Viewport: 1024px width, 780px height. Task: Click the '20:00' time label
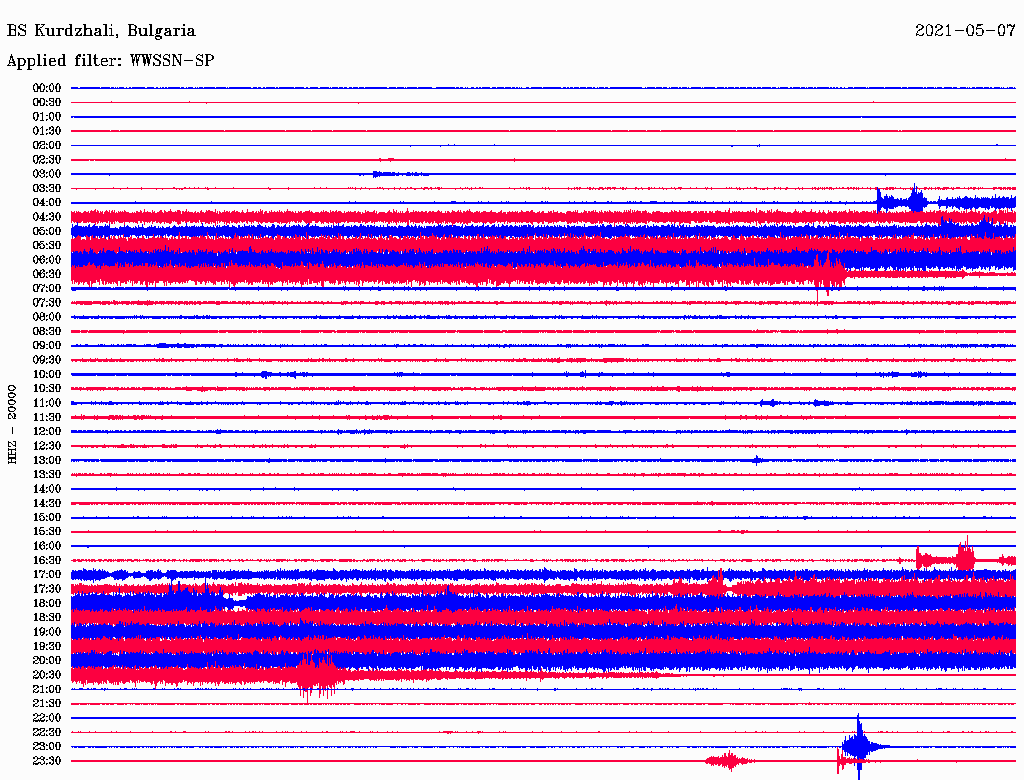pos(47,660)
